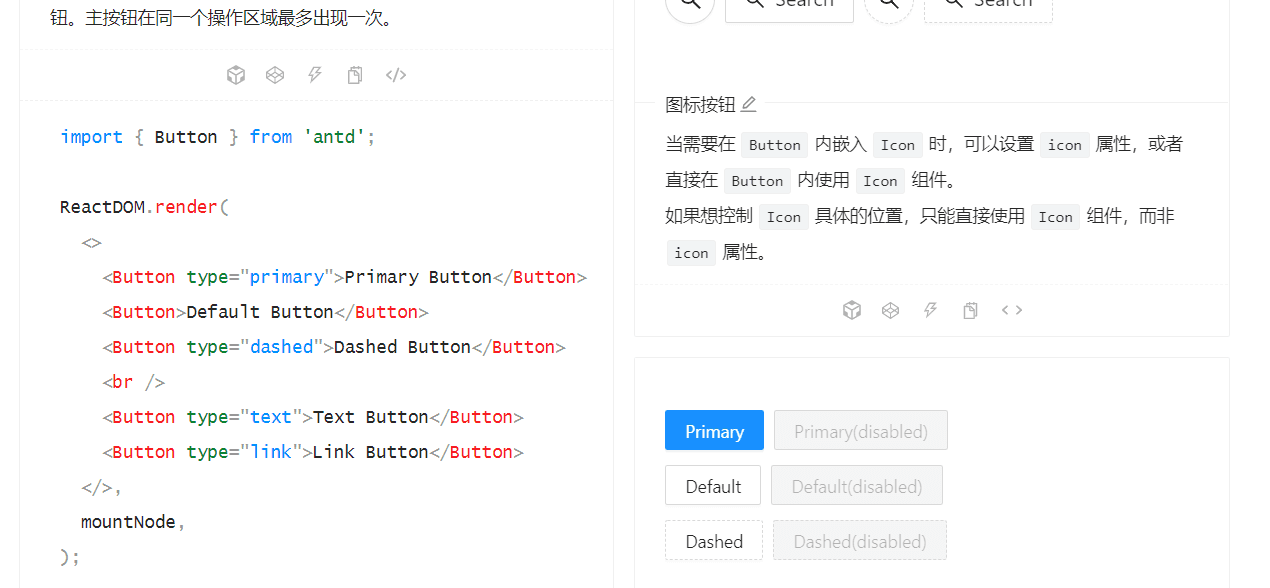Open StackBlitz lightning icon above the code block
The width and height of the screenshot is (1270, 588).
[x=315, y=75]
